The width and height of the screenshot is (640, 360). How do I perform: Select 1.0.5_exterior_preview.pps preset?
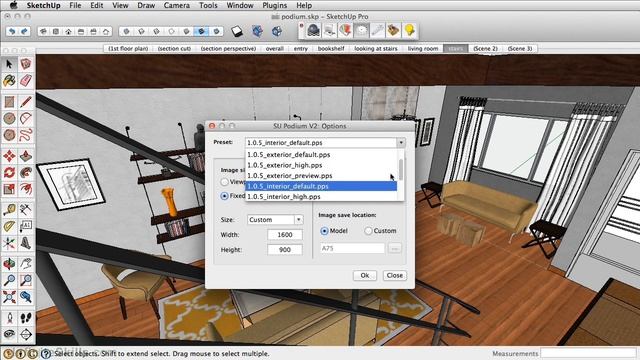pyautogui.click(x=321, y=176)
